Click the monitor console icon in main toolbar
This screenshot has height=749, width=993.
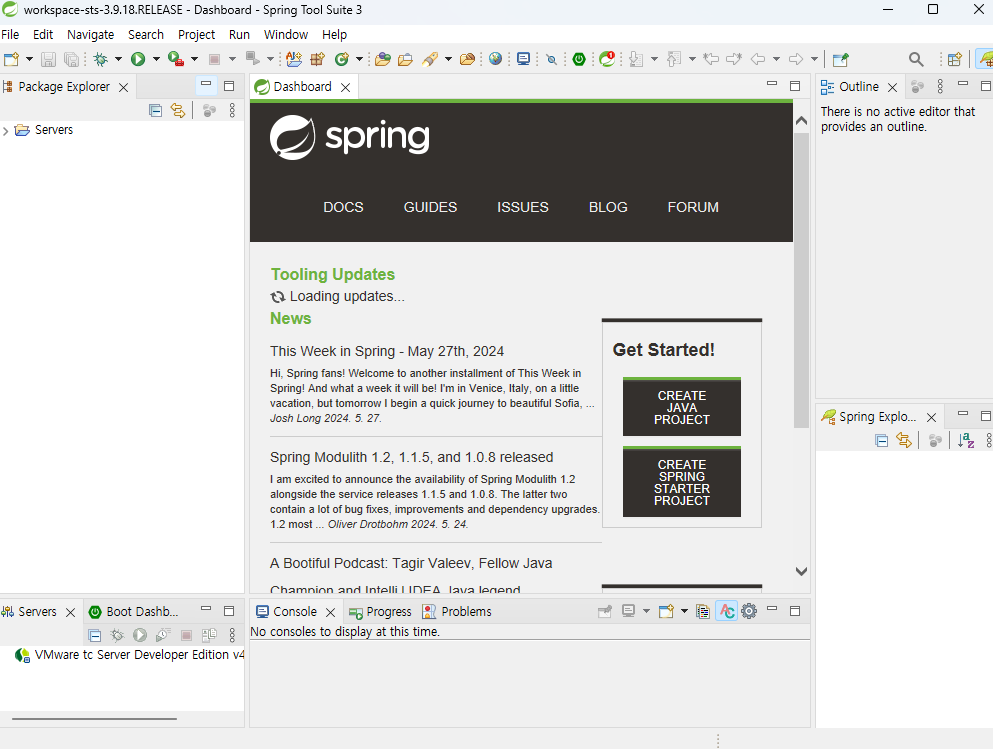523,60
